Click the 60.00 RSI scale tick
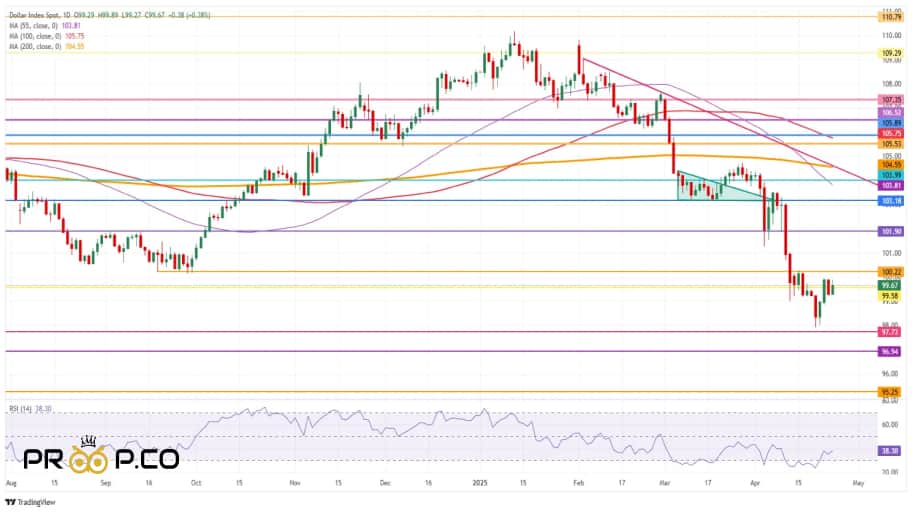Image resolution: width=912 pixels, height=513 pixels. point(890,425)
